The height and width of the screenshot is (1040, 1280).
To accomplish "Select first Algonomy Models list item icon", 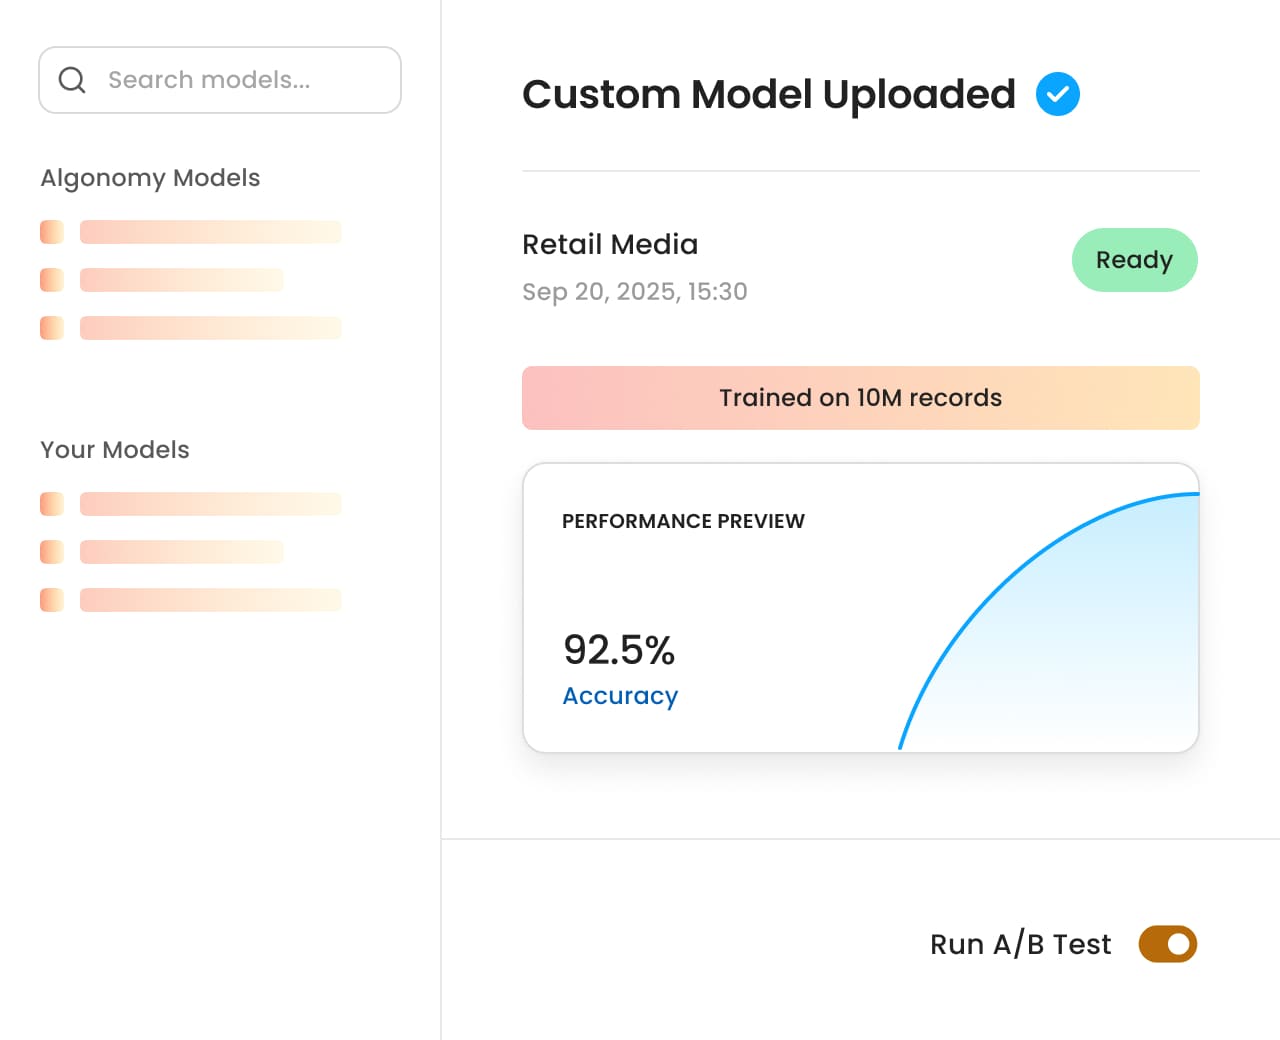I will pos(52,232).
